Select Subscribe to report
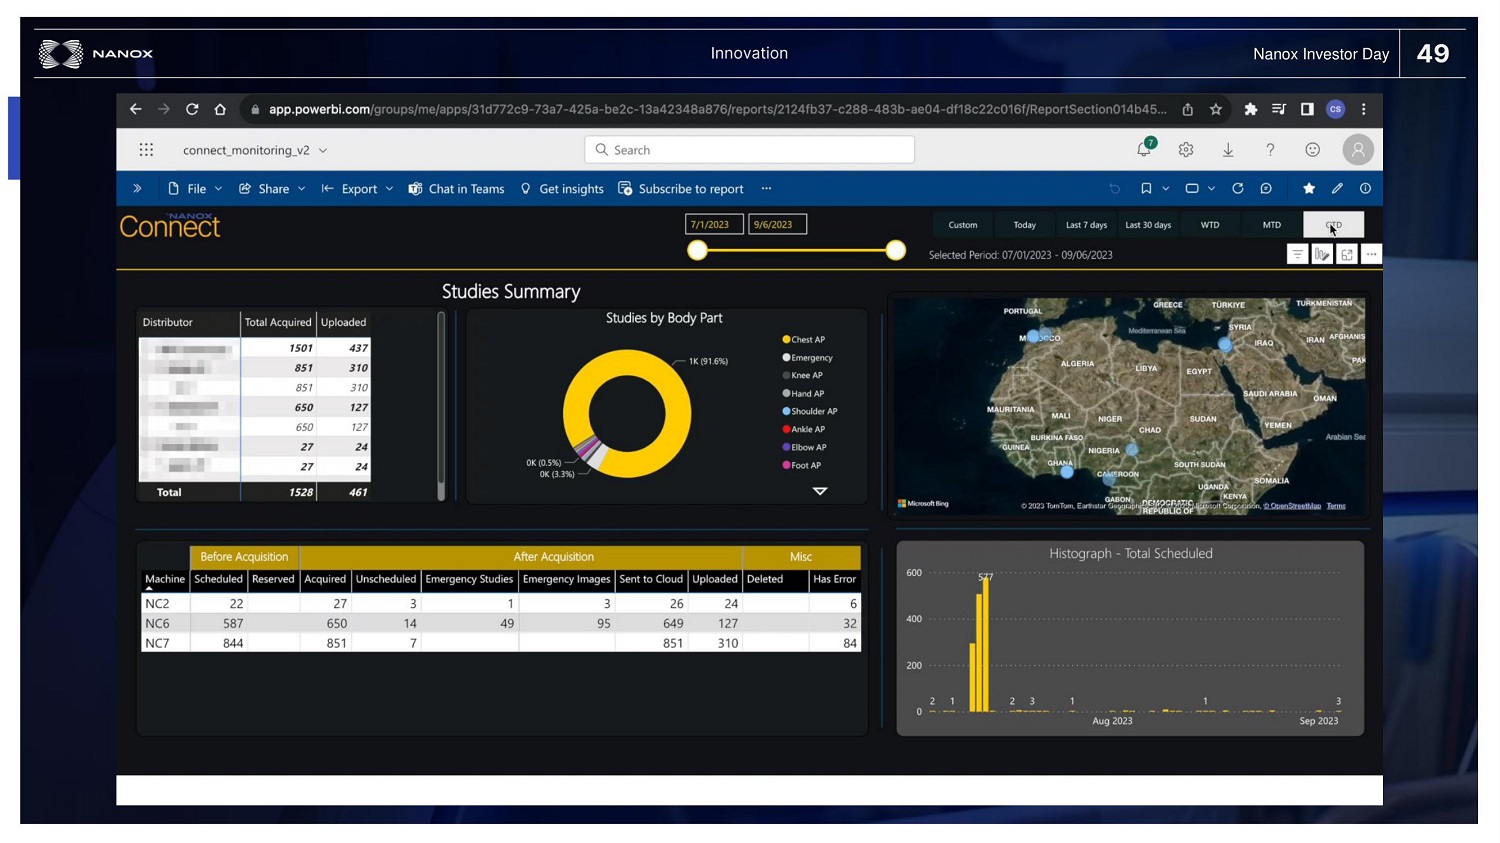 pyautogui.click(x=681, y=189)
